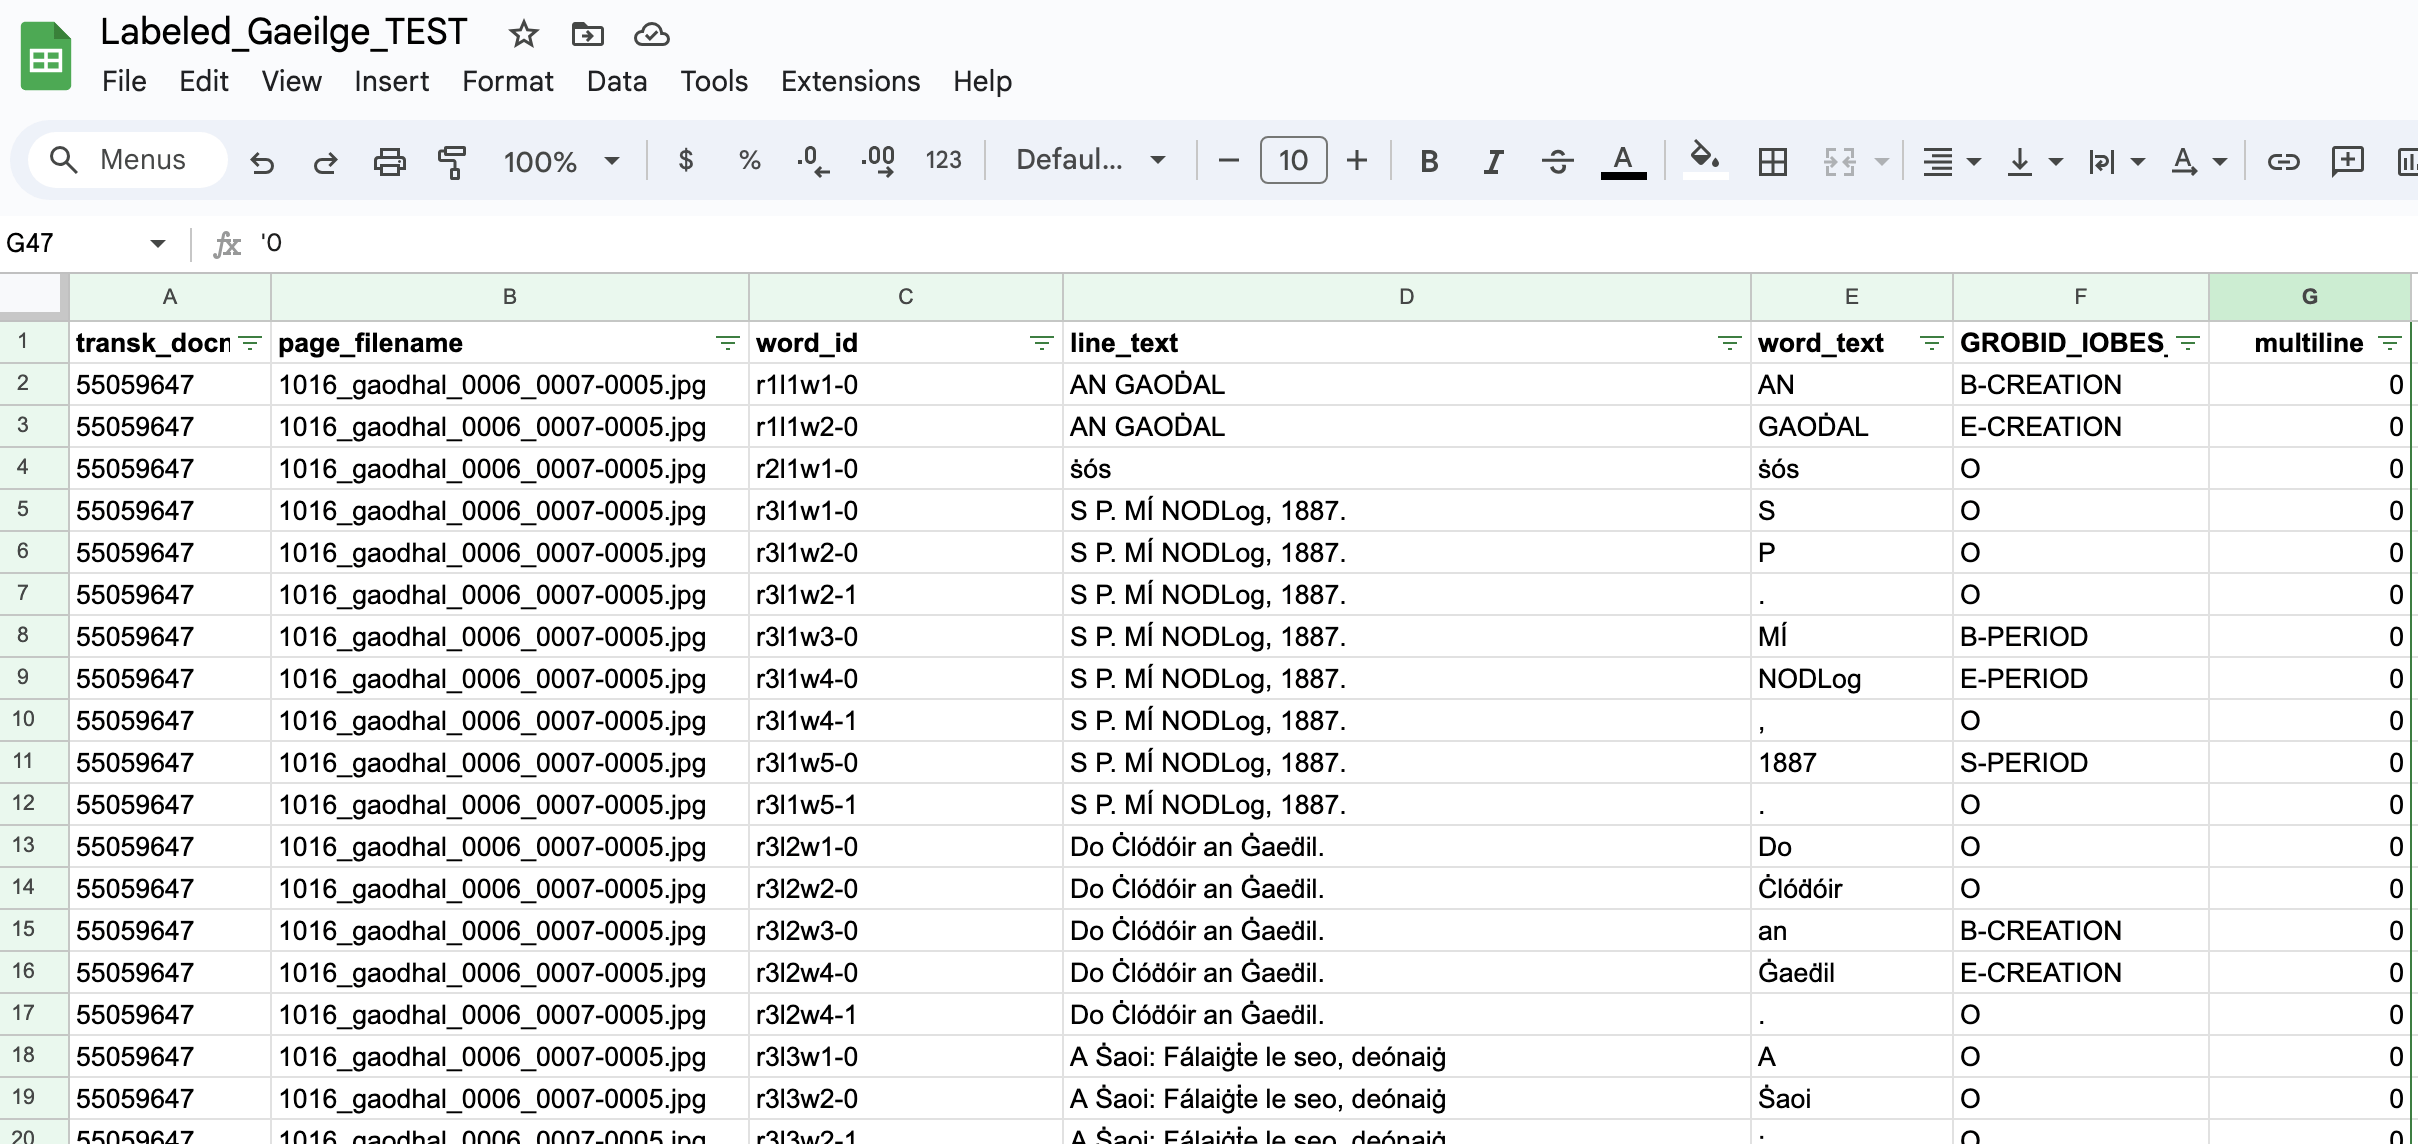Toggle italic text formatting

(x=1493, y=161)
